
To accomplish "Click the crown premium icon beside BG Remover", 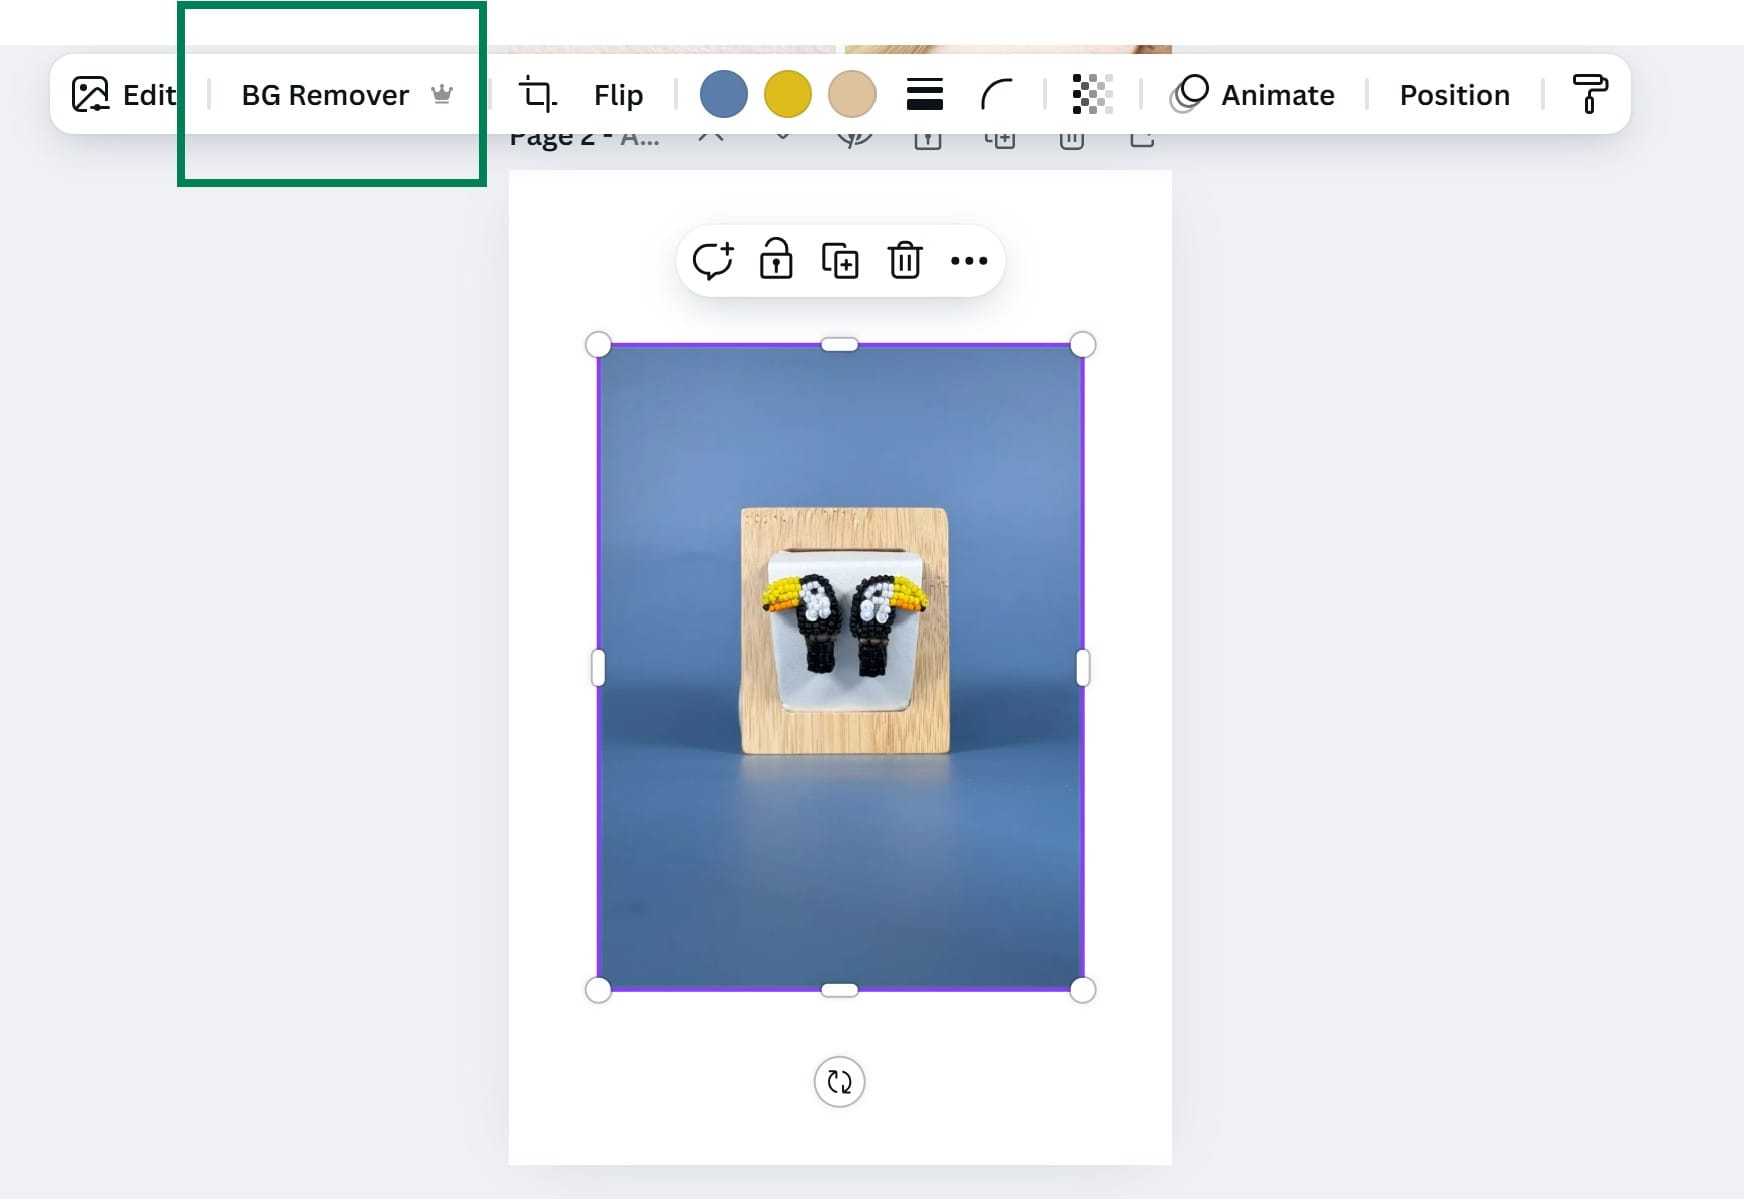I will coord(442,94).
